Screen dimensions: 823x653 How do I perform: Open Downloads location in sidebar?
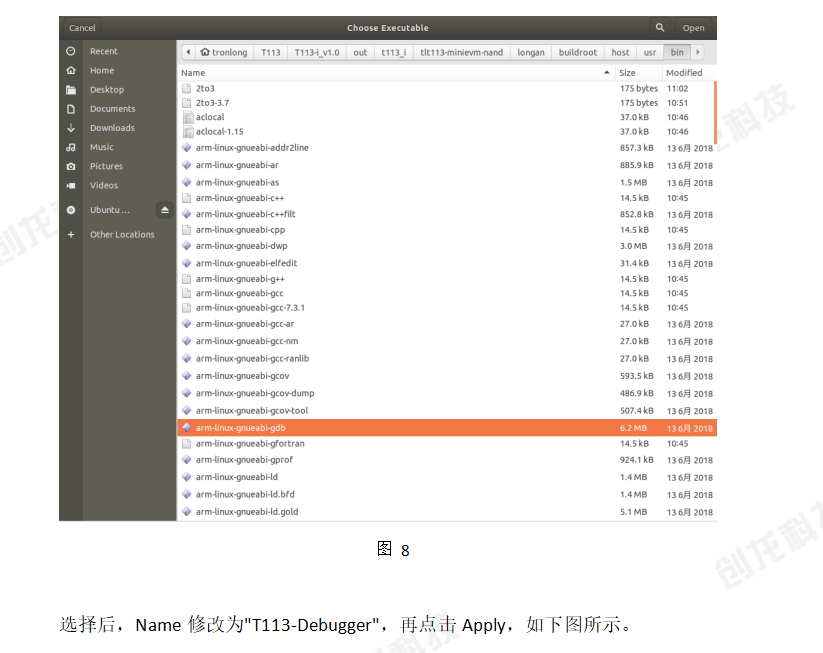pos(112,128)
